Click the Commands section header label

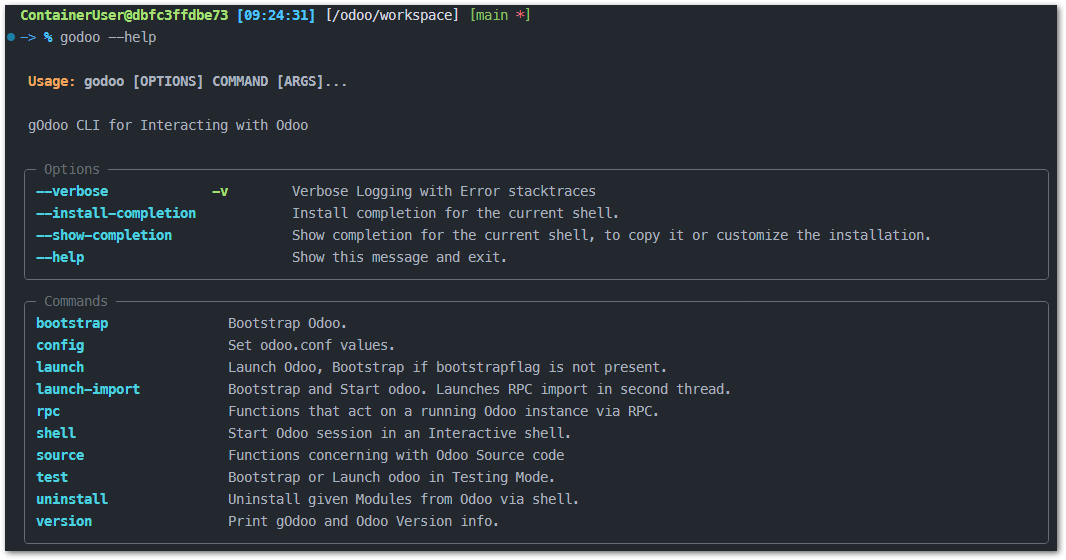[x=76, y=301]
